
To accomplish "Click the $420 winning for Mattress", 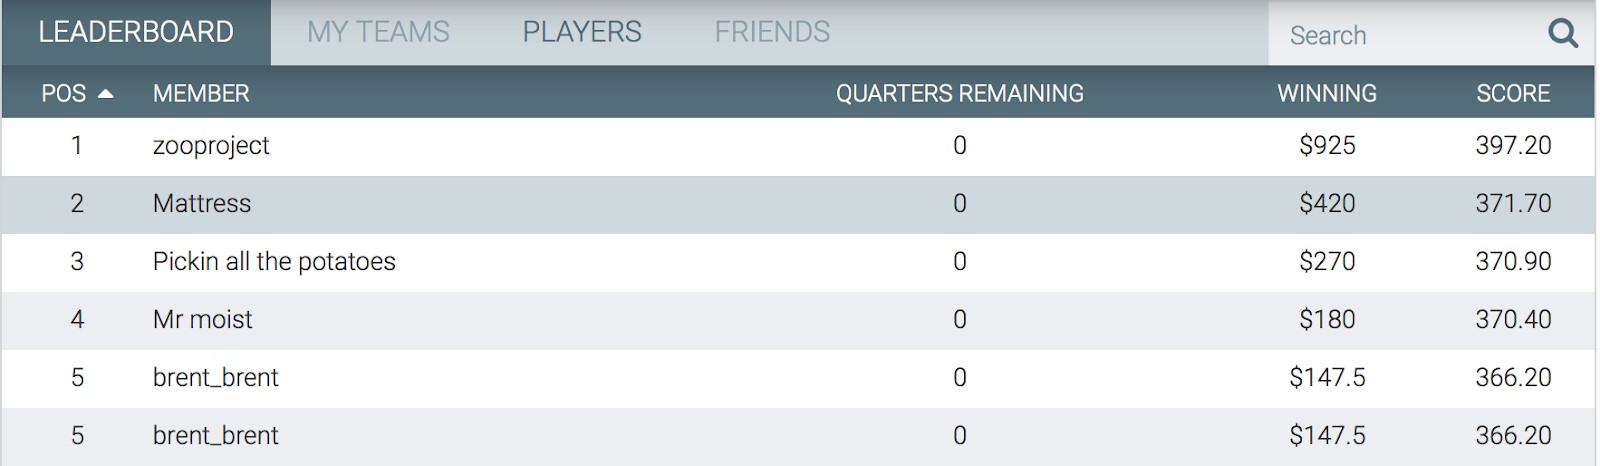I will click(1327, 204).
